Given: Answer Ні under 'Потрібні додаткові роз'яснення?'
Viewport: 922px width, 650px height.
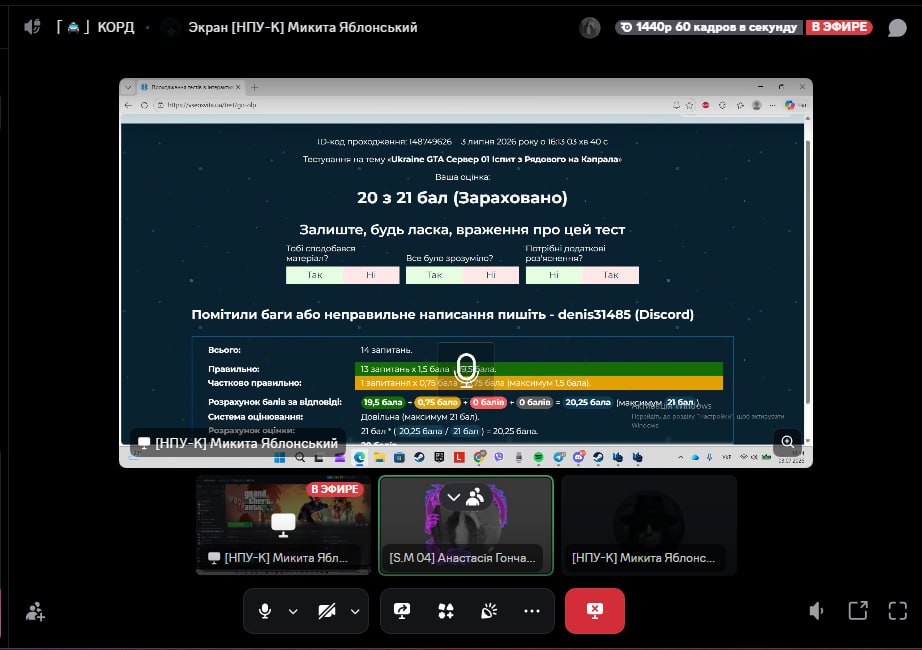Looking at the screenshot, I should click(x=554, y=275).
